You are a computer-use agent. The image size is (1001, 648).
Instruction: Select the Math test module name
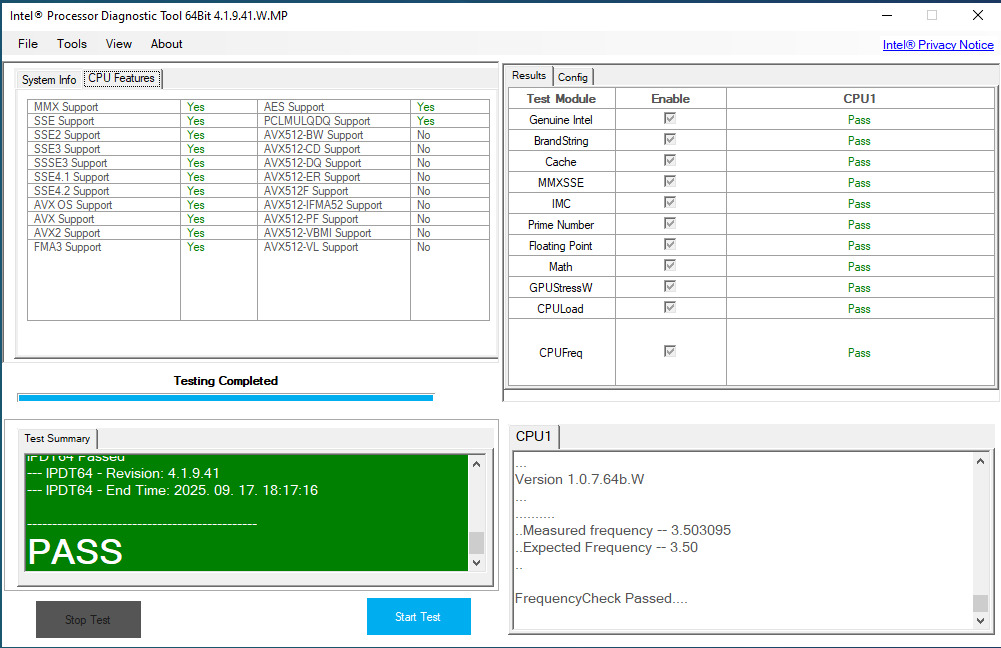[561, 267]
